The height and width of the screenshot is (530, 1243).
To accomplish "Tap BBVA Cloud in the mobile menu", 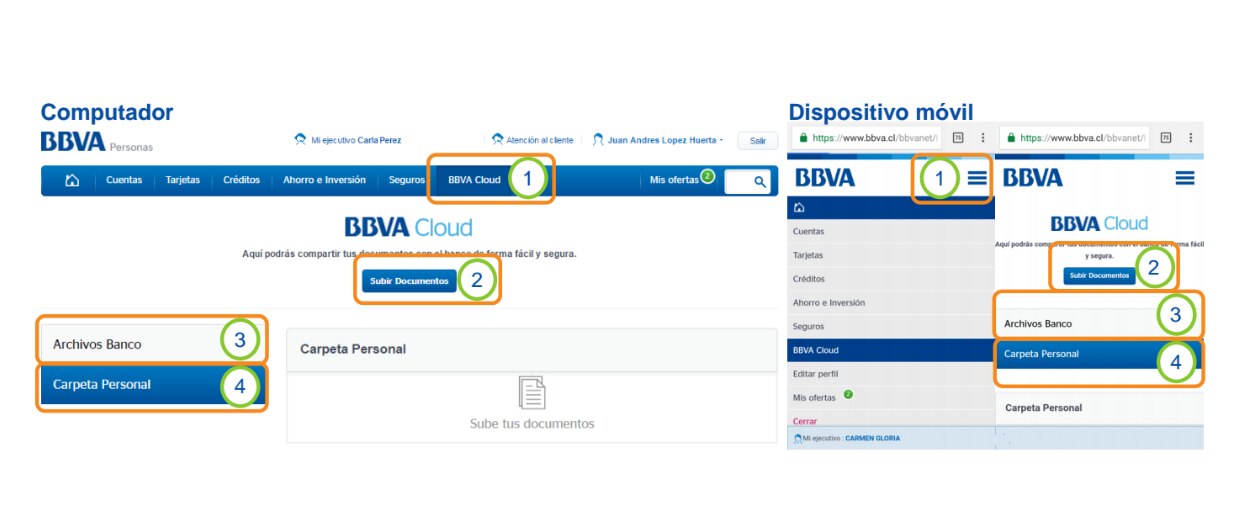I will click(891, 351).
